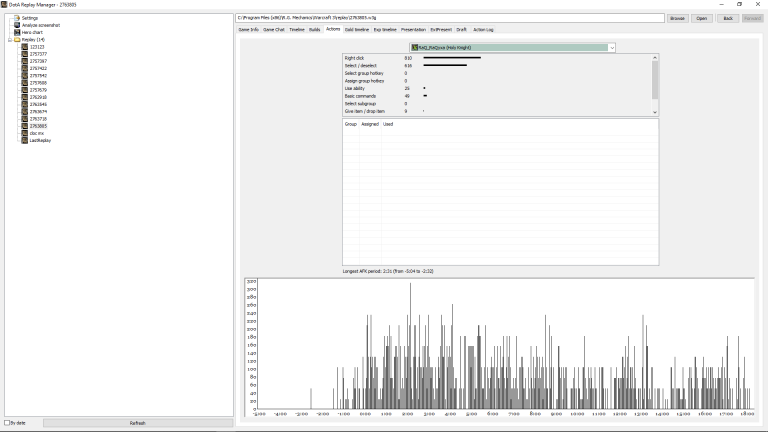The image size is (768, 432).
Task: Click the Refresh button
Action: click(x=138, y=423)
